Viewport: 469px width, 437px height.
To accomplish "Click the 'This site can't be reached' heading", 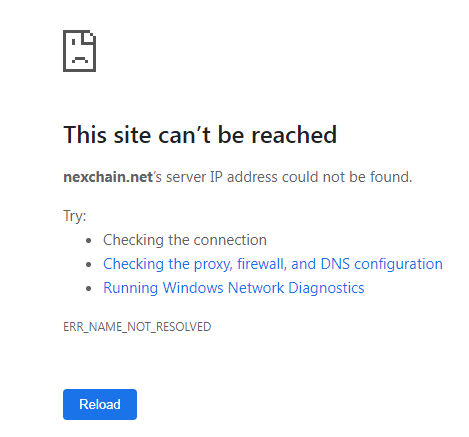I will pyautogui.click(x=200, y=135).
